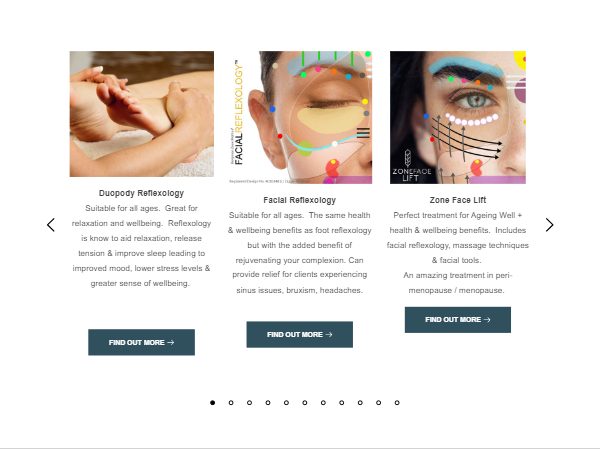This screenshot has width=600, height=449.
Task: Jump to the ninth carousel dot
Action: click(360, 402)
